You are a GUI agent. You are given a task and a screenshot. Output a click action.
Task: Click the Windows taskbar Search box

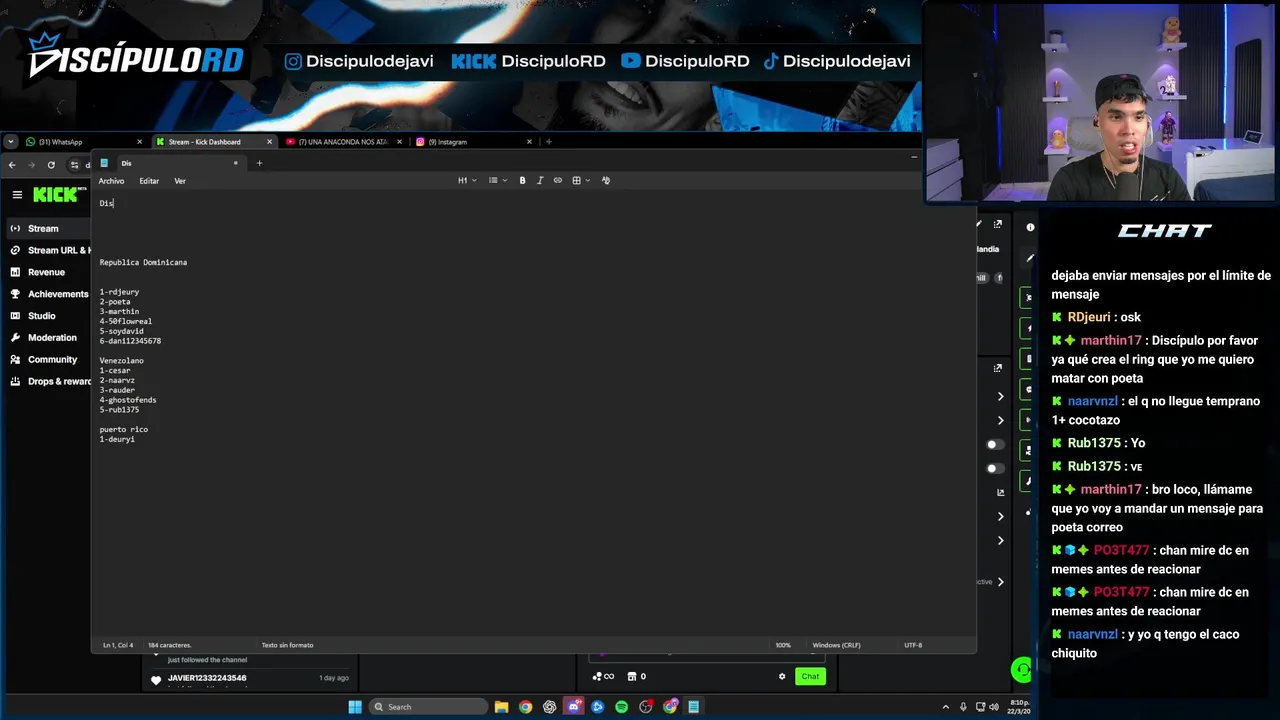coord(428,707)
